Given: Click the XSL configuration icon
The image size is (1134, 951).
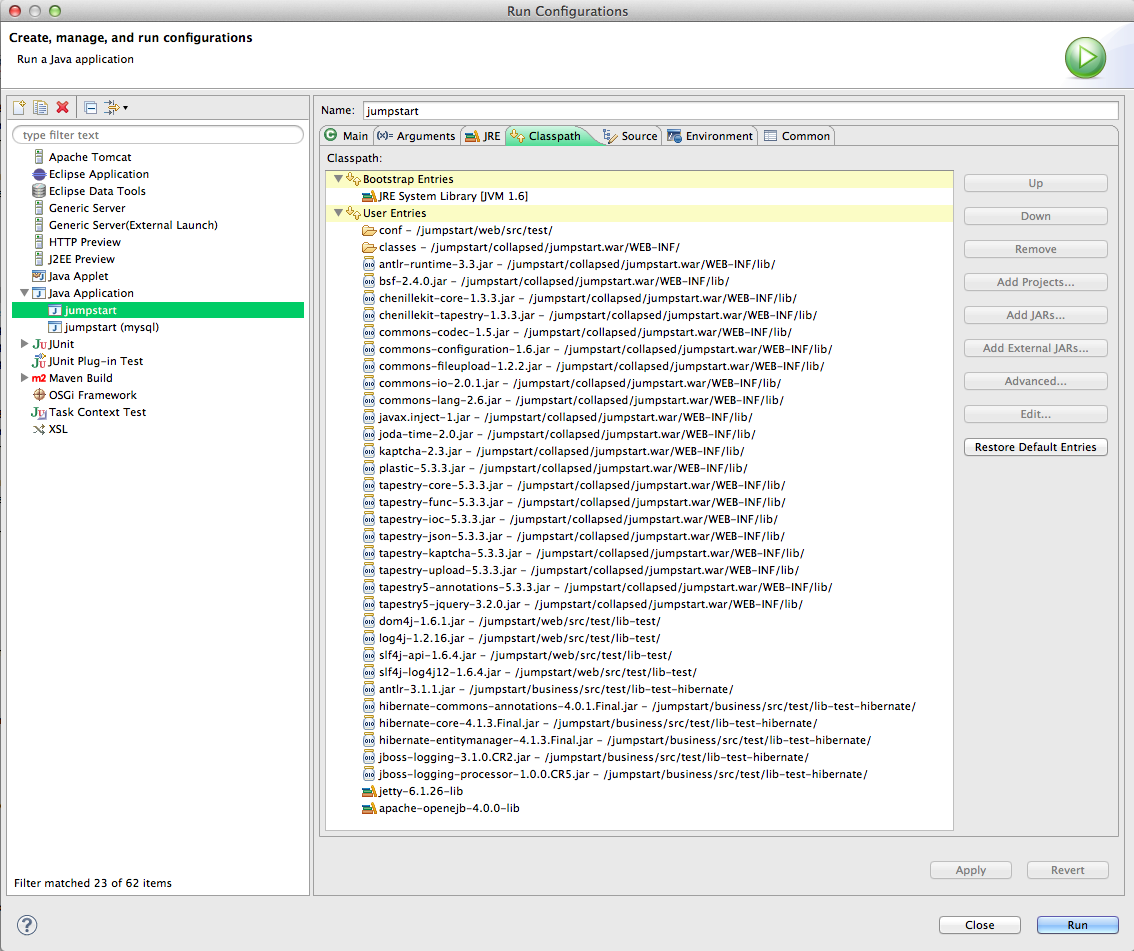Looking at the screenshot, I should tap(39, 429).
